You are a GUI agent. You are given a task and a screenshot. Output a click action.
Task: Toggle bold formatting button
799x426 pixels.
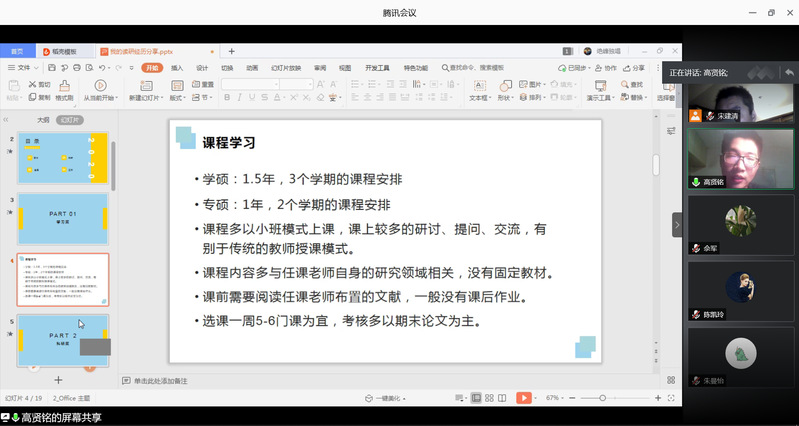(x=227, y=98)
